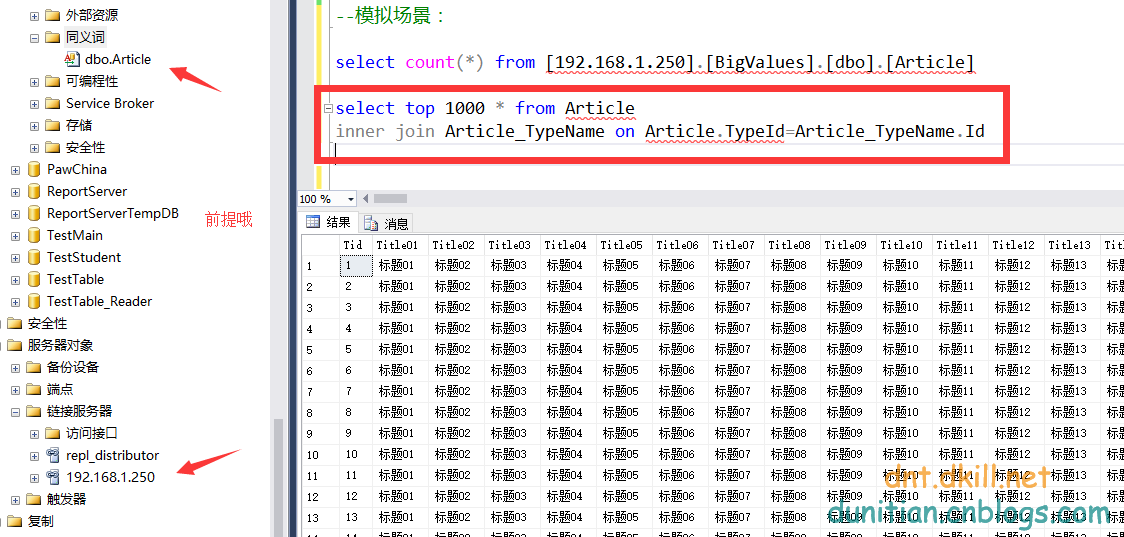Click the TestTable_Reader database icon

(x=34, y=302)
